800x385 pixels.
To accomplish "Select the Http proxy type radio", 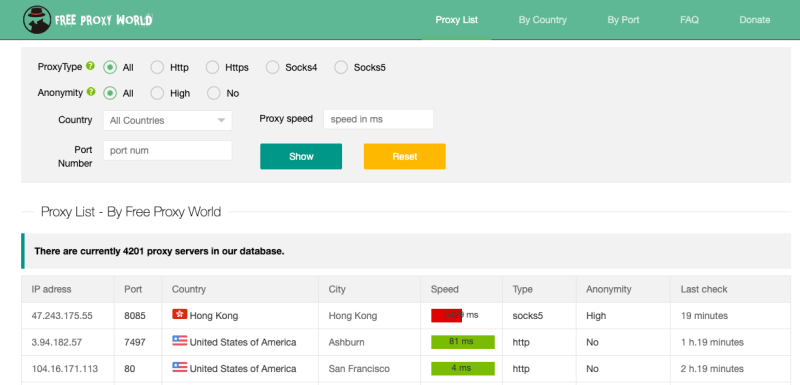I will (157, 67).
